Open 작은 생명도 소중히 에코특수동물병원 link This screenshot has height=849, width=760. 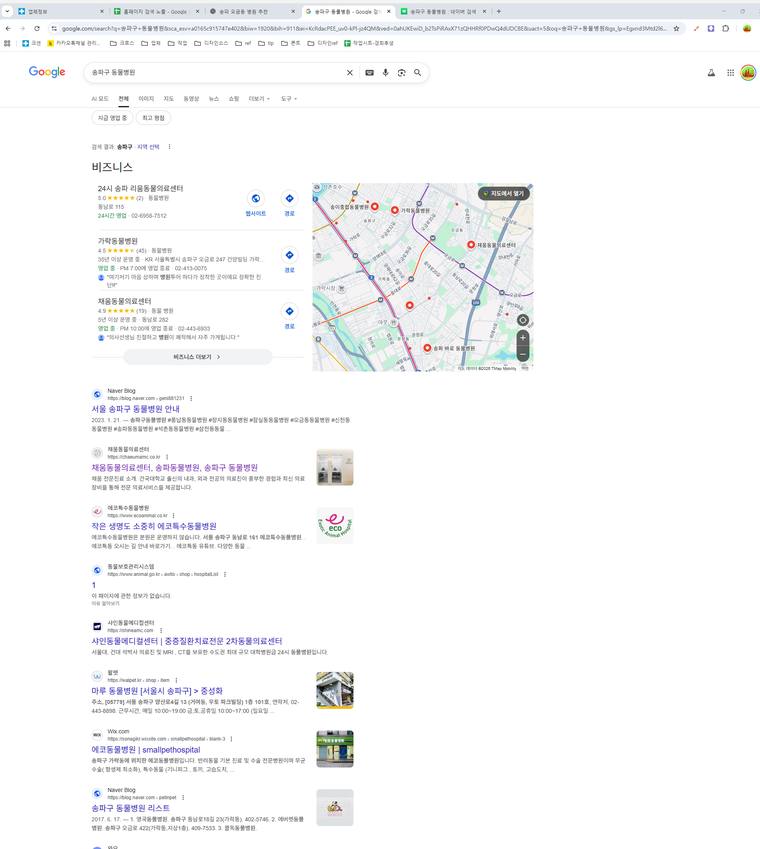[154, 526]
